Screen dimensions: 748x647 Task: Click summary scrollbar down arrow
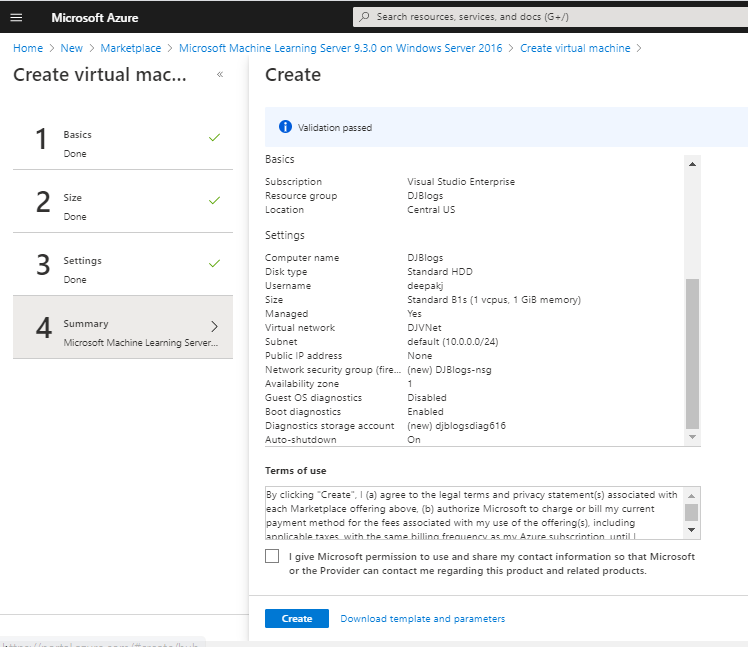[x=692, y=437]
